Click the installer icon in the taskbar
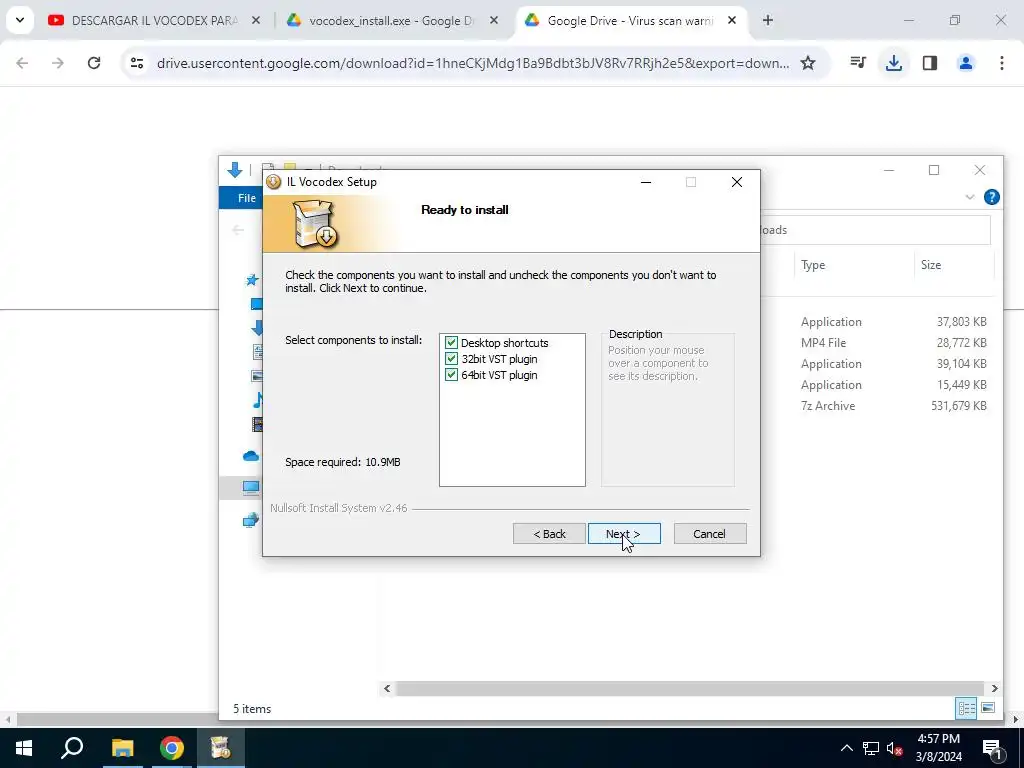Viewport: 1024px width, 768px height. point(221,748)
